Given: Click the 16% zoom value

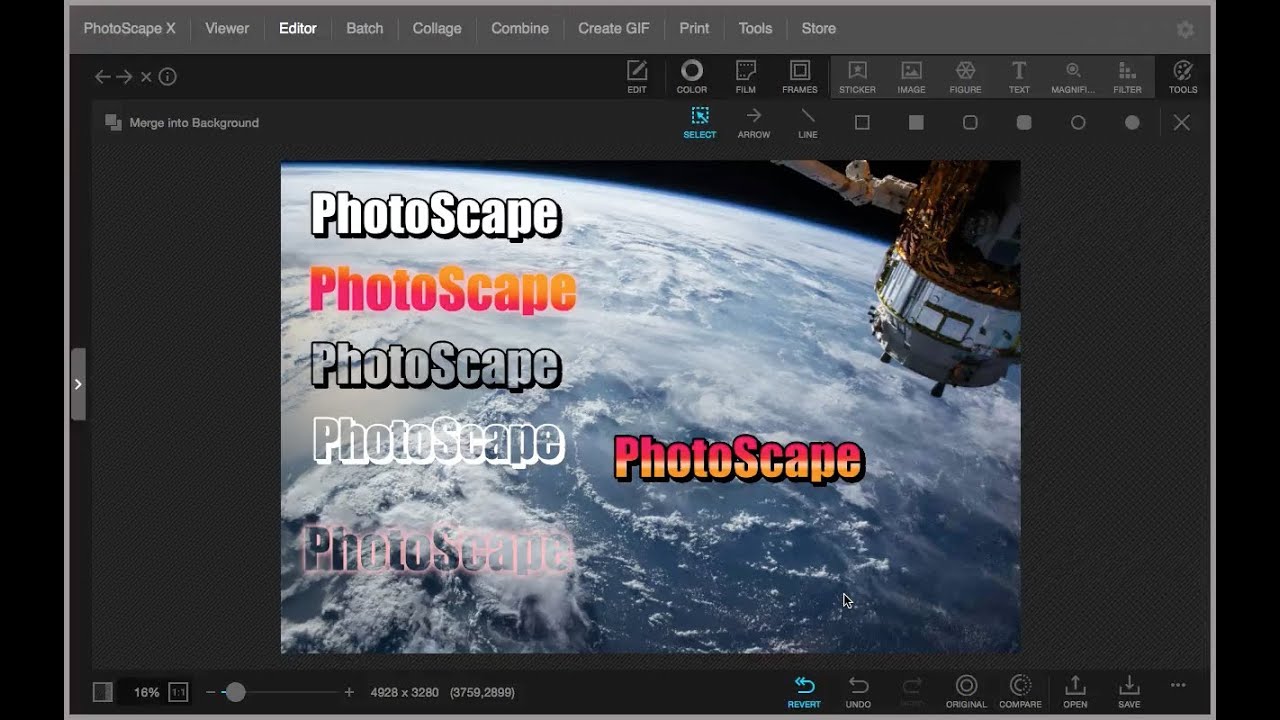Looking at the screenshot, I should pos(146,692).
